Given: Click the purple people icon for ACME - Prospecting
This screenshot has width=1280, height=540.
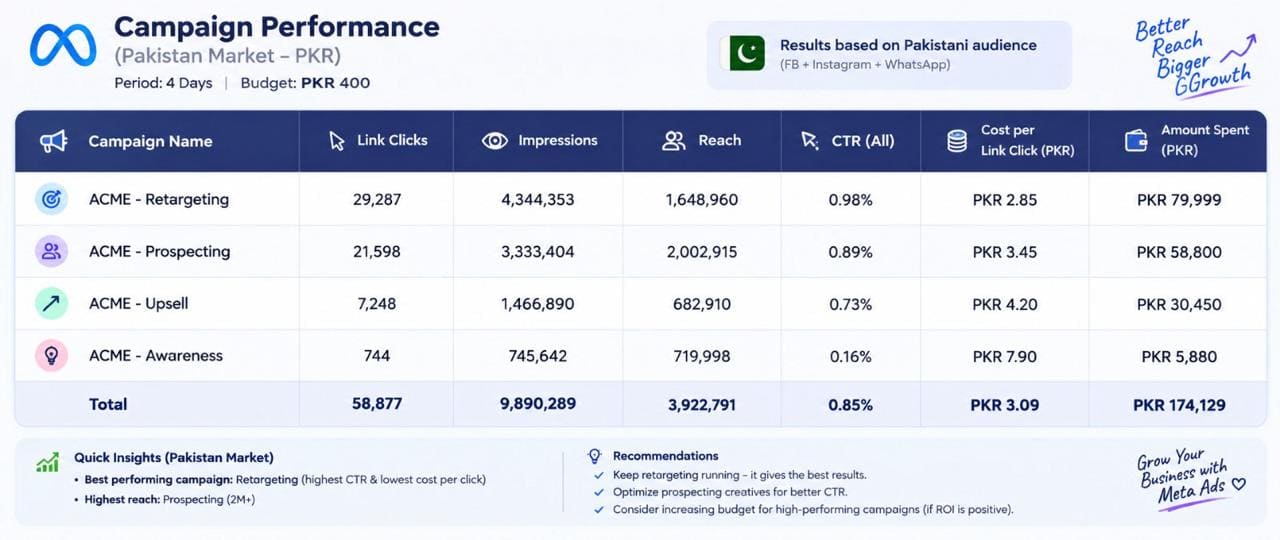Looking at the screenshot, I should click(x=51, y=252).
